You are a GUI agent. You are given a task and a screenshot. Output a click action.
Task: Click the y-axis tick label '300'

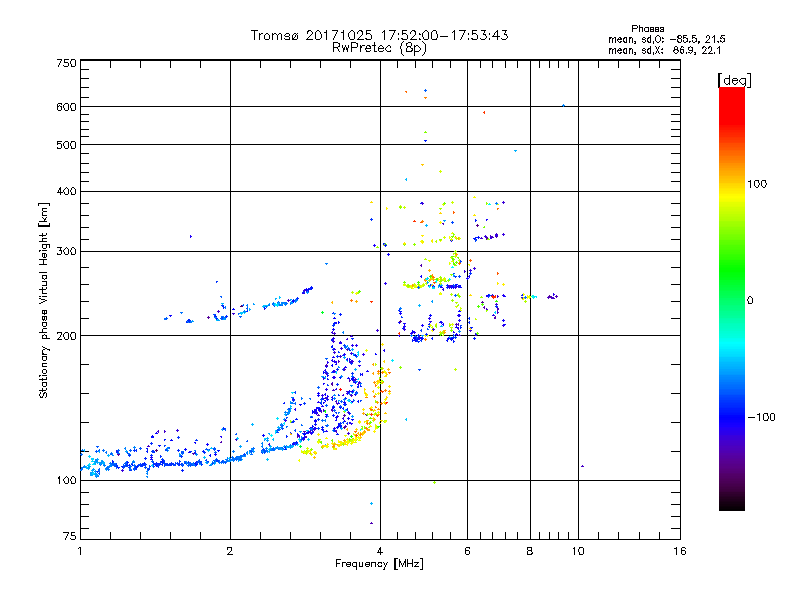(66, 252)
